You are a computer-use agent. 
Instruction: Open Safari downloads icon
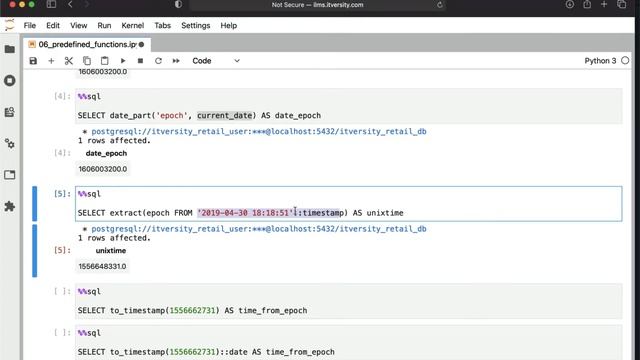click(x=570, y=4)
